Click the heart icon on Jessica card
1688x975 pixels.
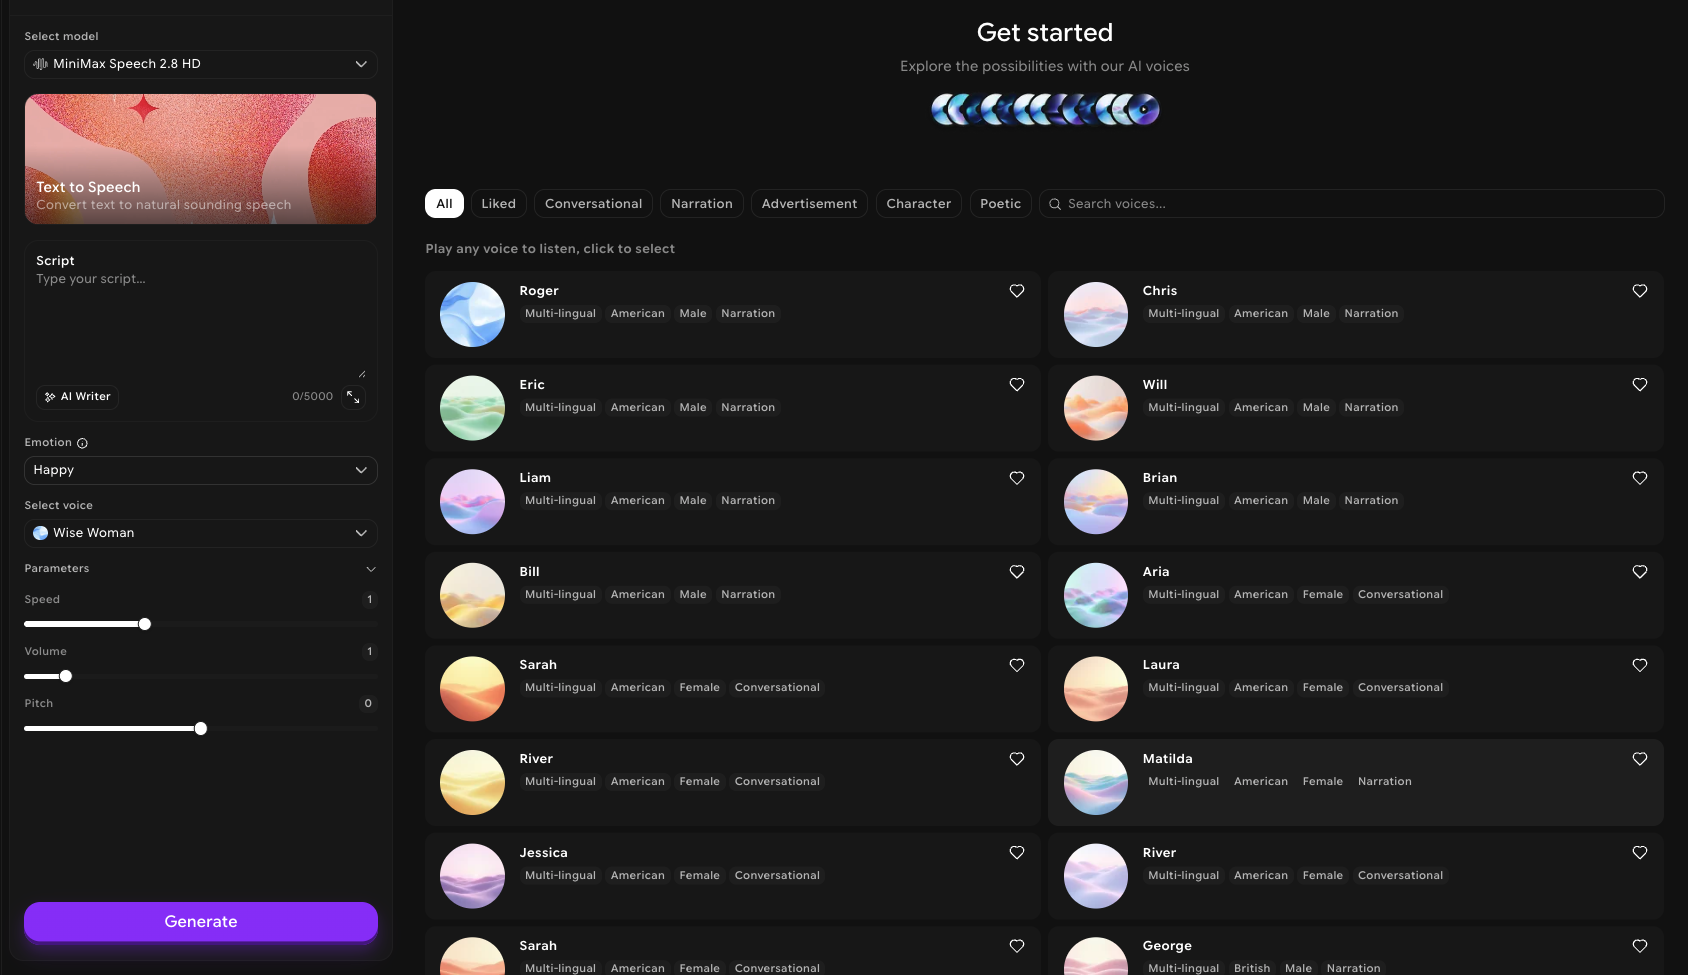[1017, 853]
